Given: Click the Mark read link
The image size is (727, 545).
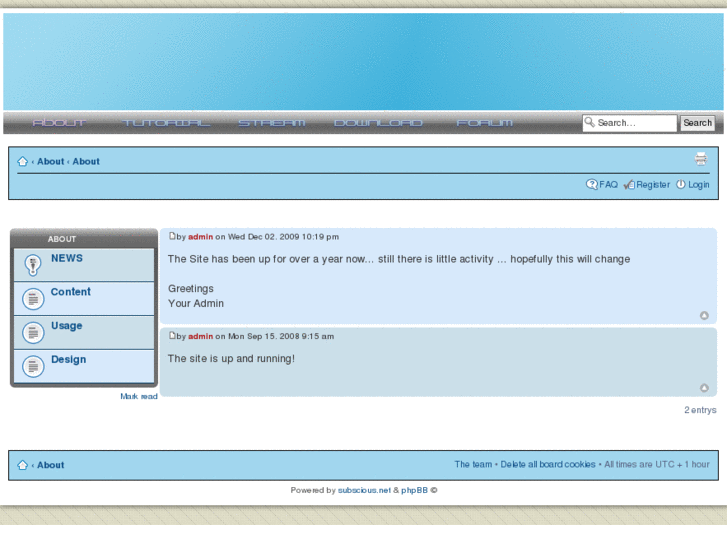Looking at the screenshot, I should [139, 397].
